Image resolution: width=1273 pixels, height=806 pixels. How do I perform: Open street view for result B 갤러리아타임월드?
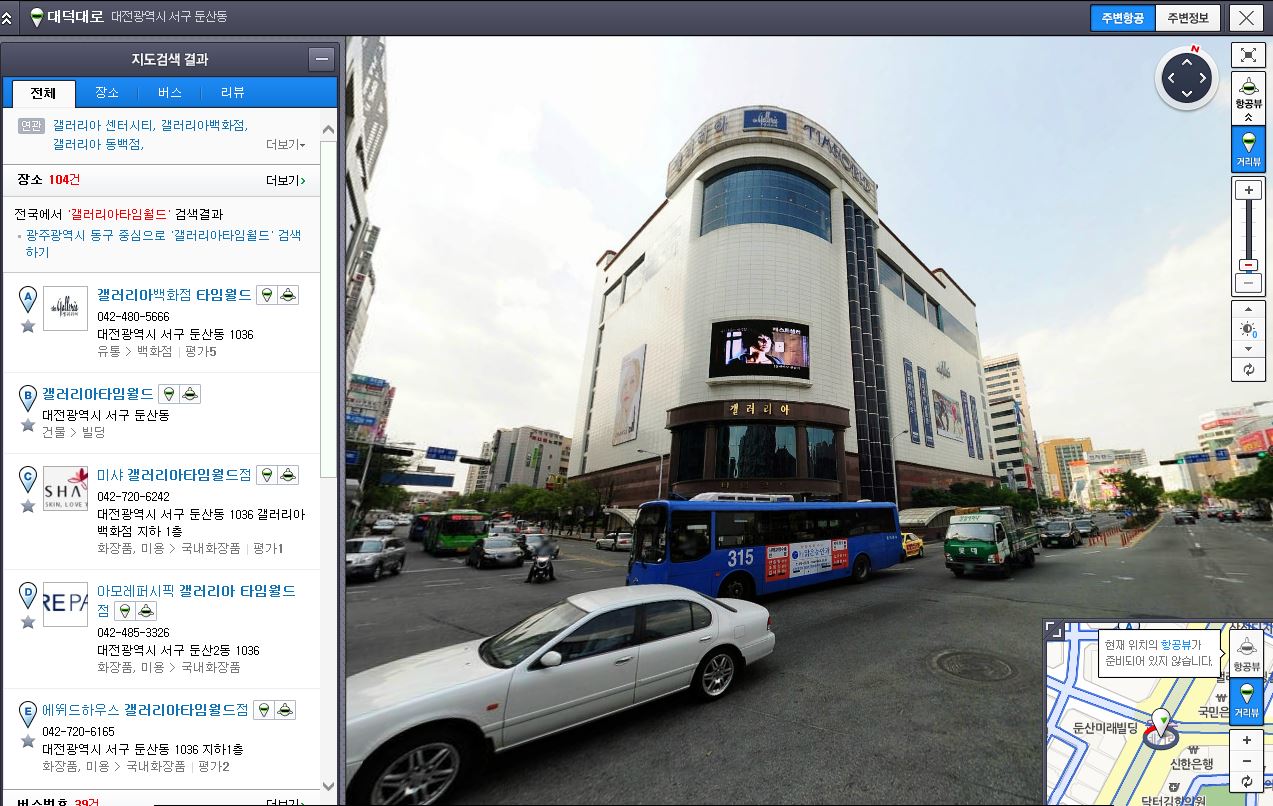point(169,394)
